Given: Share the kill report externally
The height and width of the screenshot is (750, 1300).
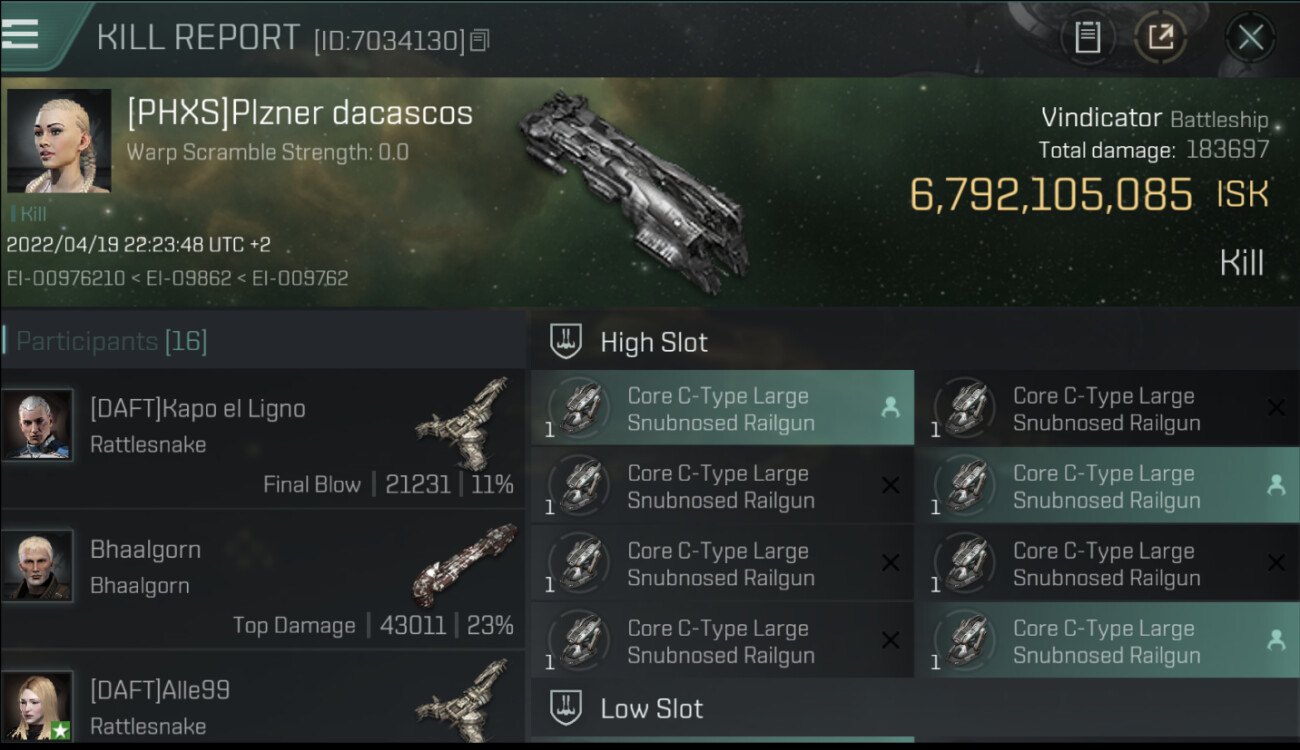Looking at the screenshot, I should click(1160, 38).
